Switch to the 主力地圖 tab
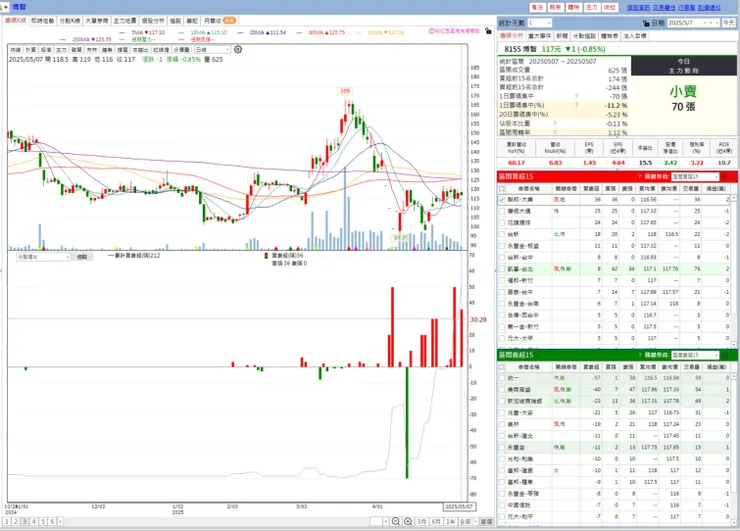The height and width of the screenshot is (531, 740). (x=125, y=21)
